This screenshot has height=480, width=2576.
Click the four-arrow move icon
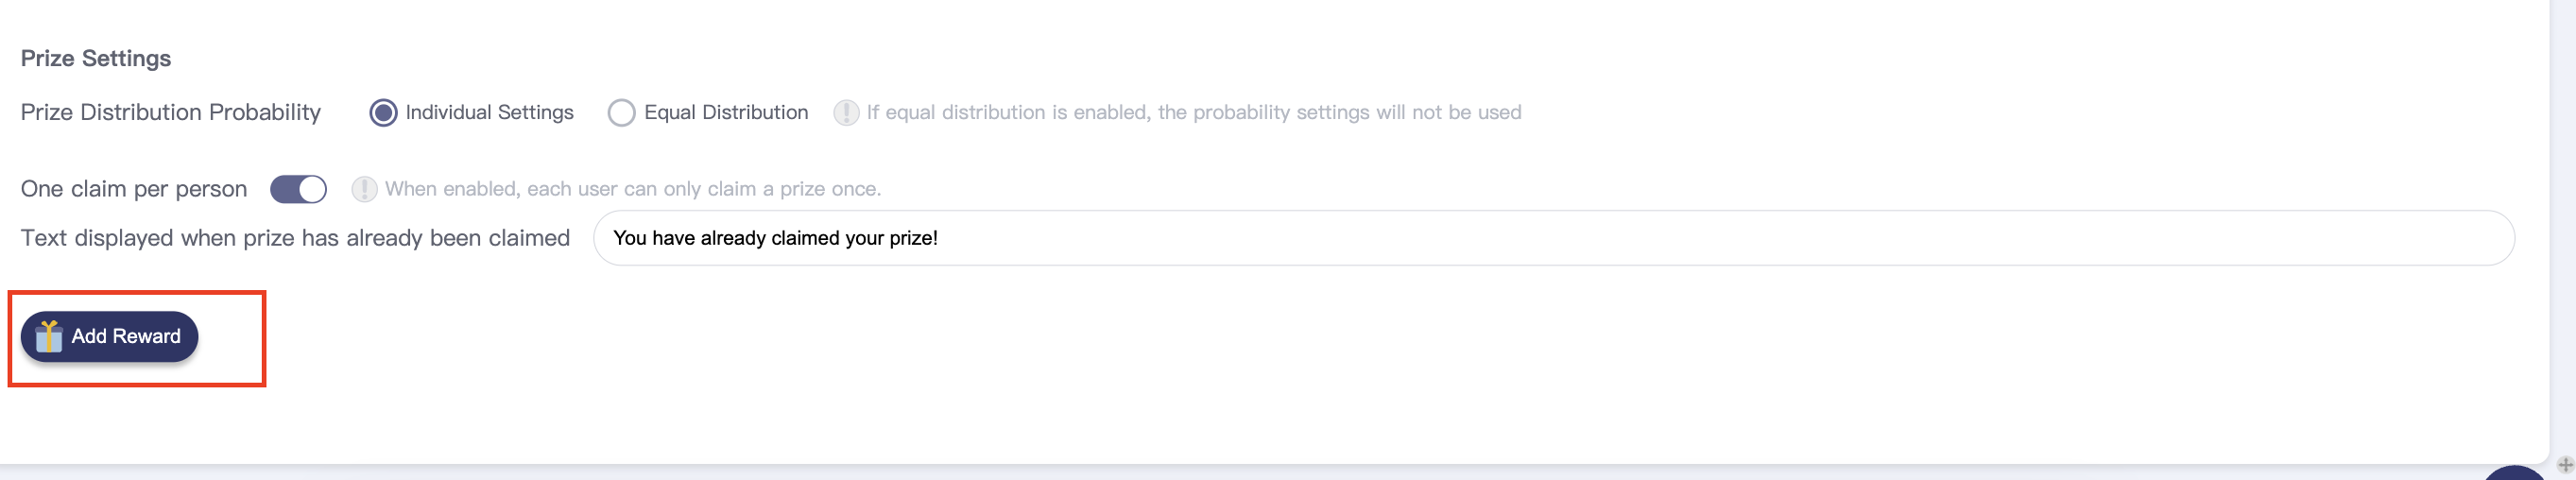[2565, 465]
